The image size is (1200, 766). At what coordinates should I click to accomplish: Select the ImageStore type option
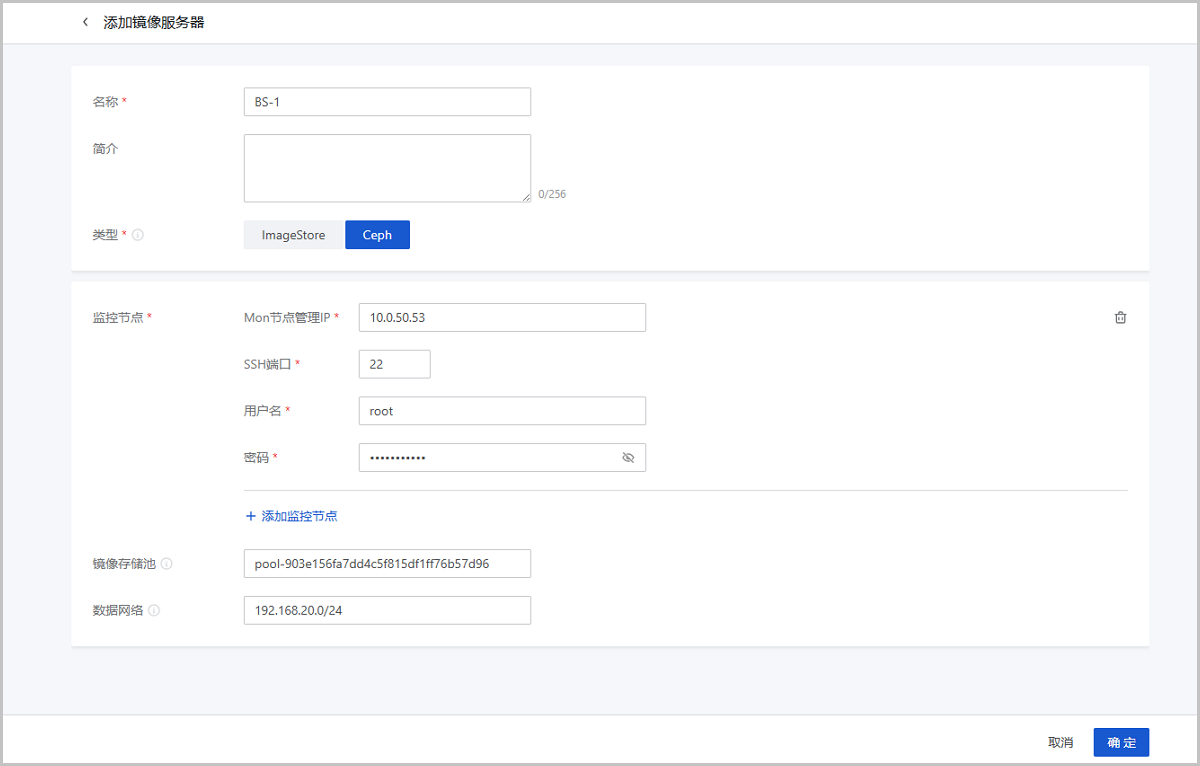[293, 235]
